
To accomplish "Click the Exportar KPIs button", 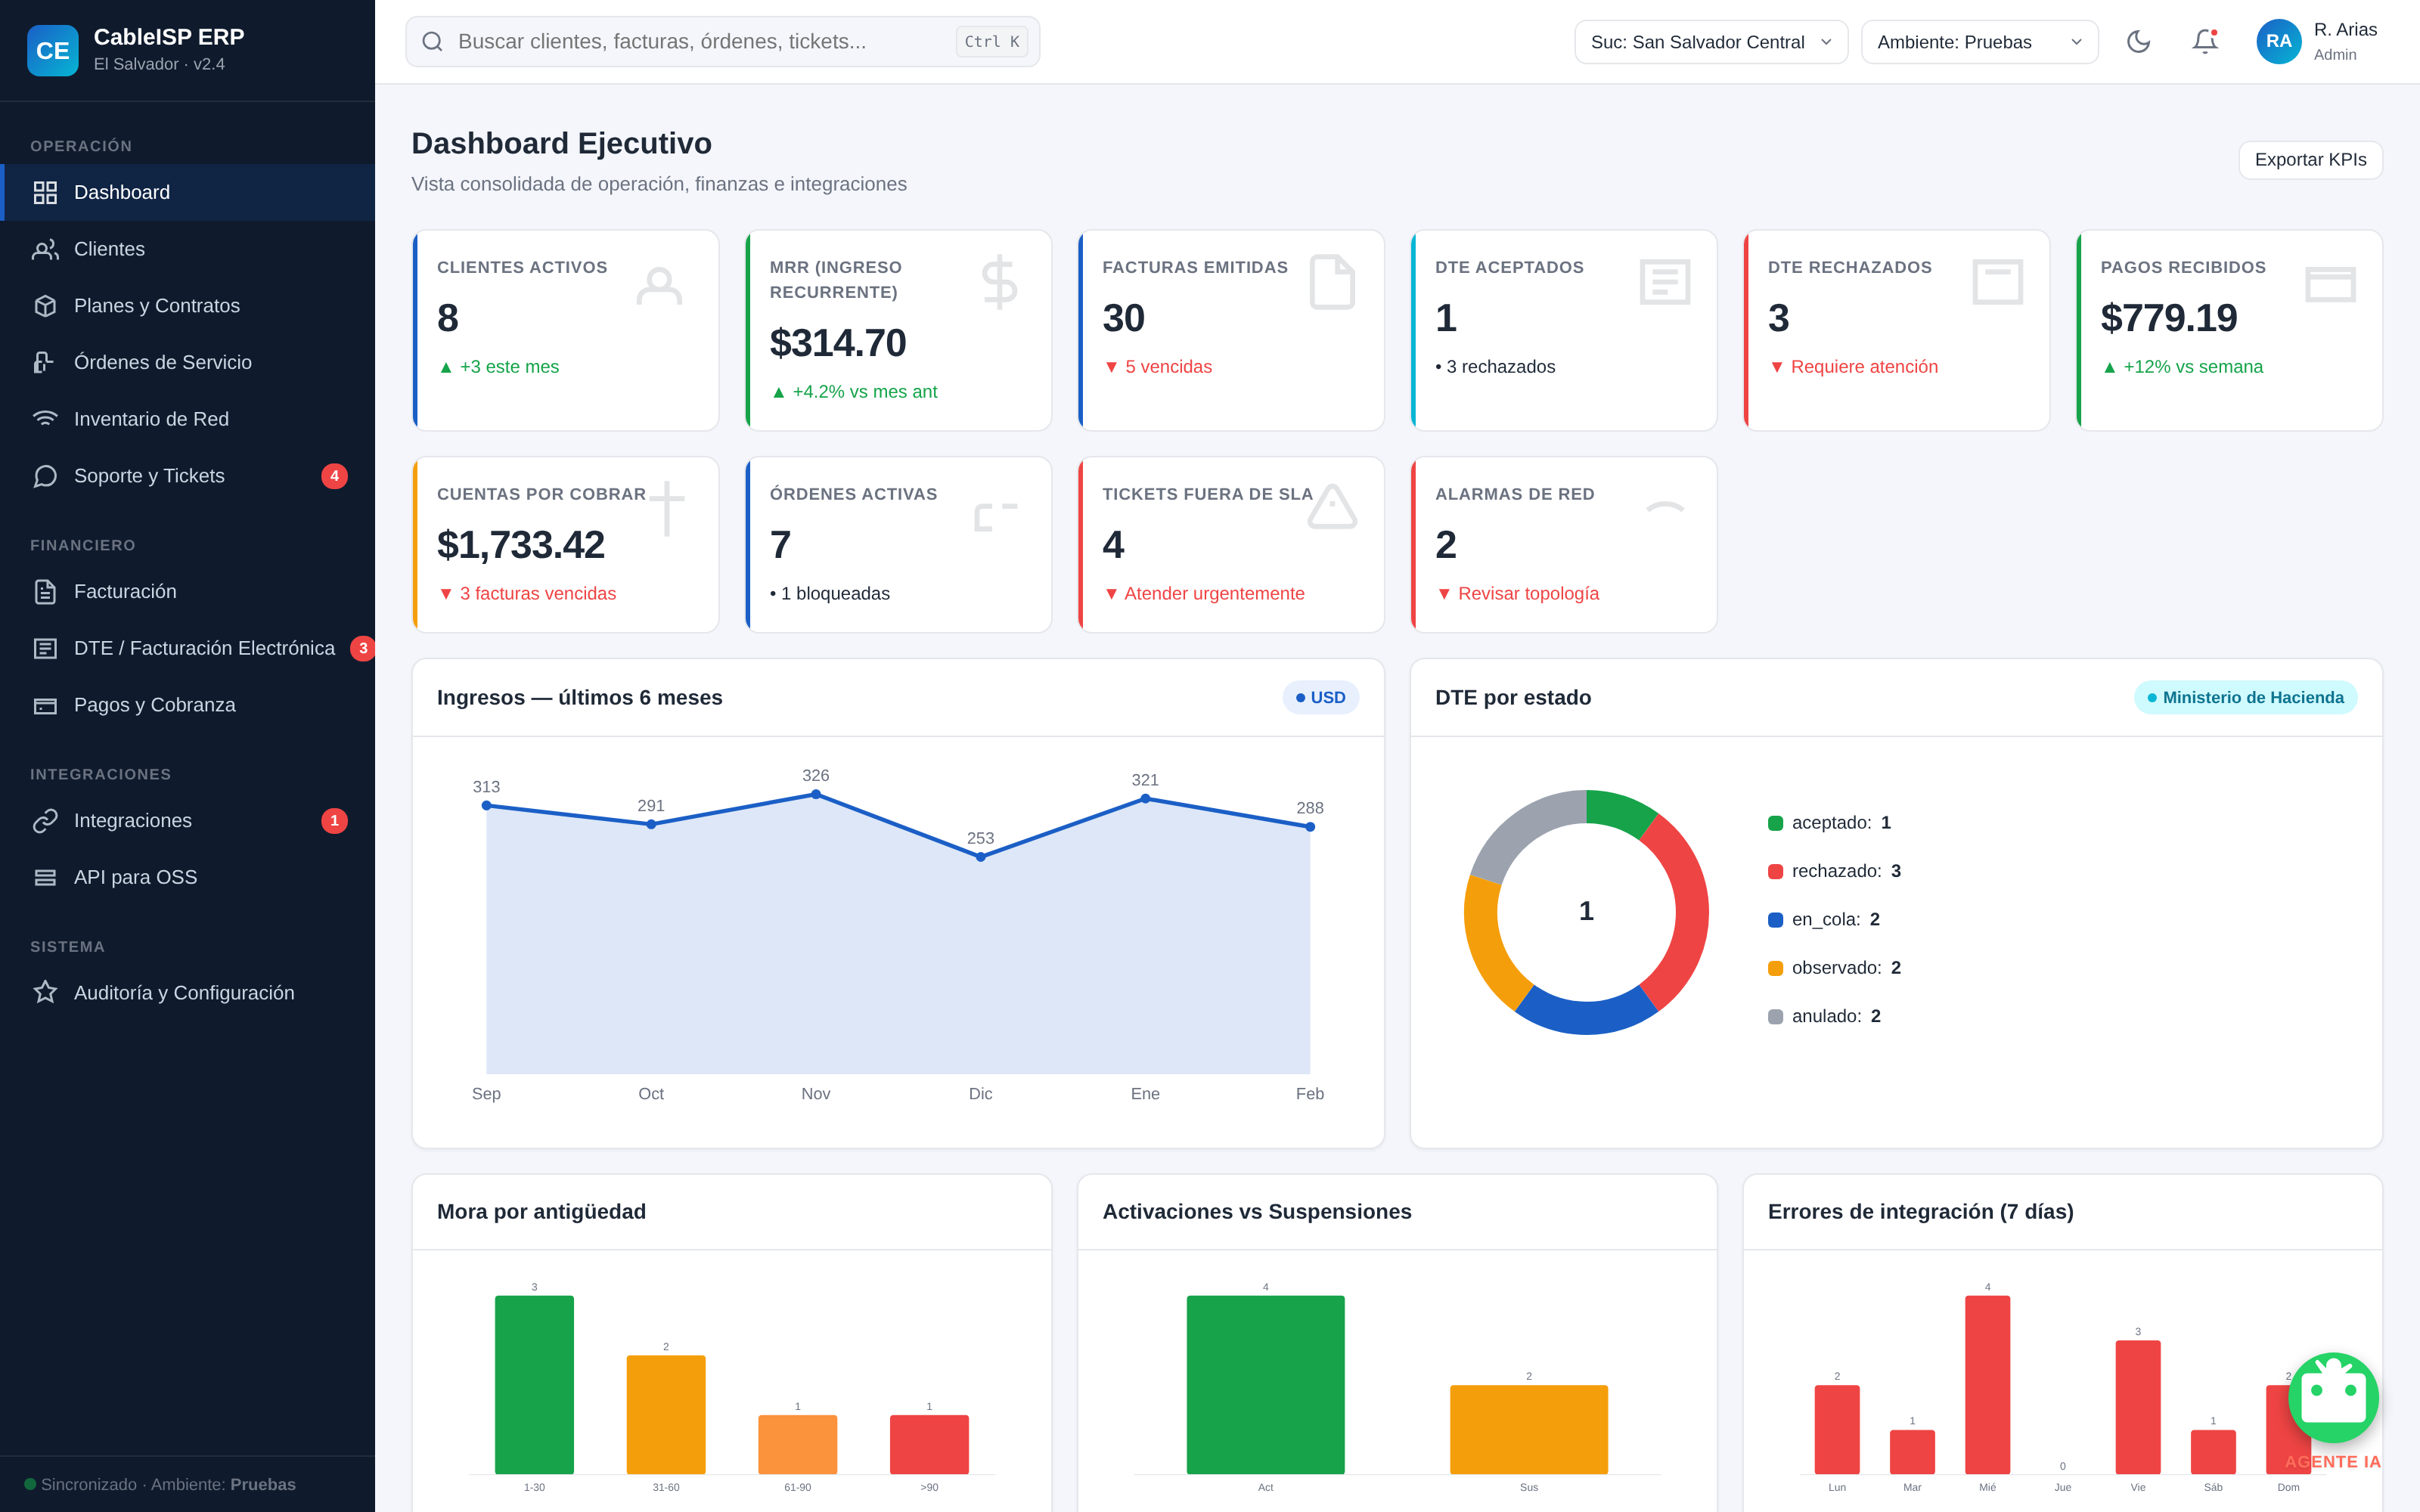I will click(2310, 160).
